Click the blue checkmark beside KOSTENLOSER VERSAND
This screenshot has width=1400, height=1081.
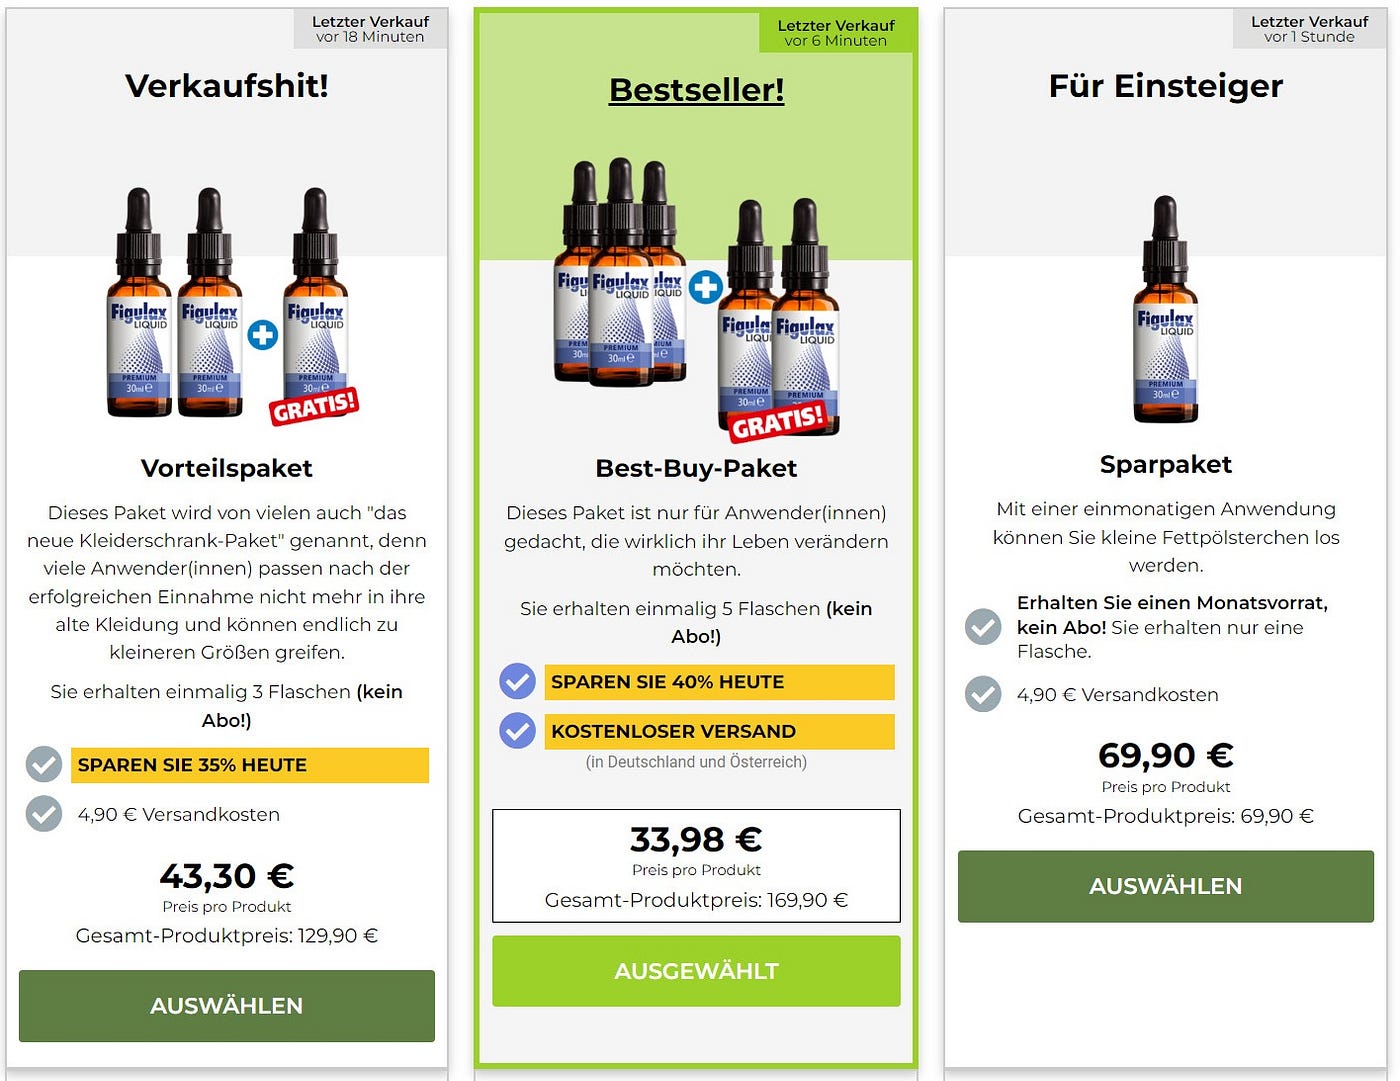[x=517, y=731]
